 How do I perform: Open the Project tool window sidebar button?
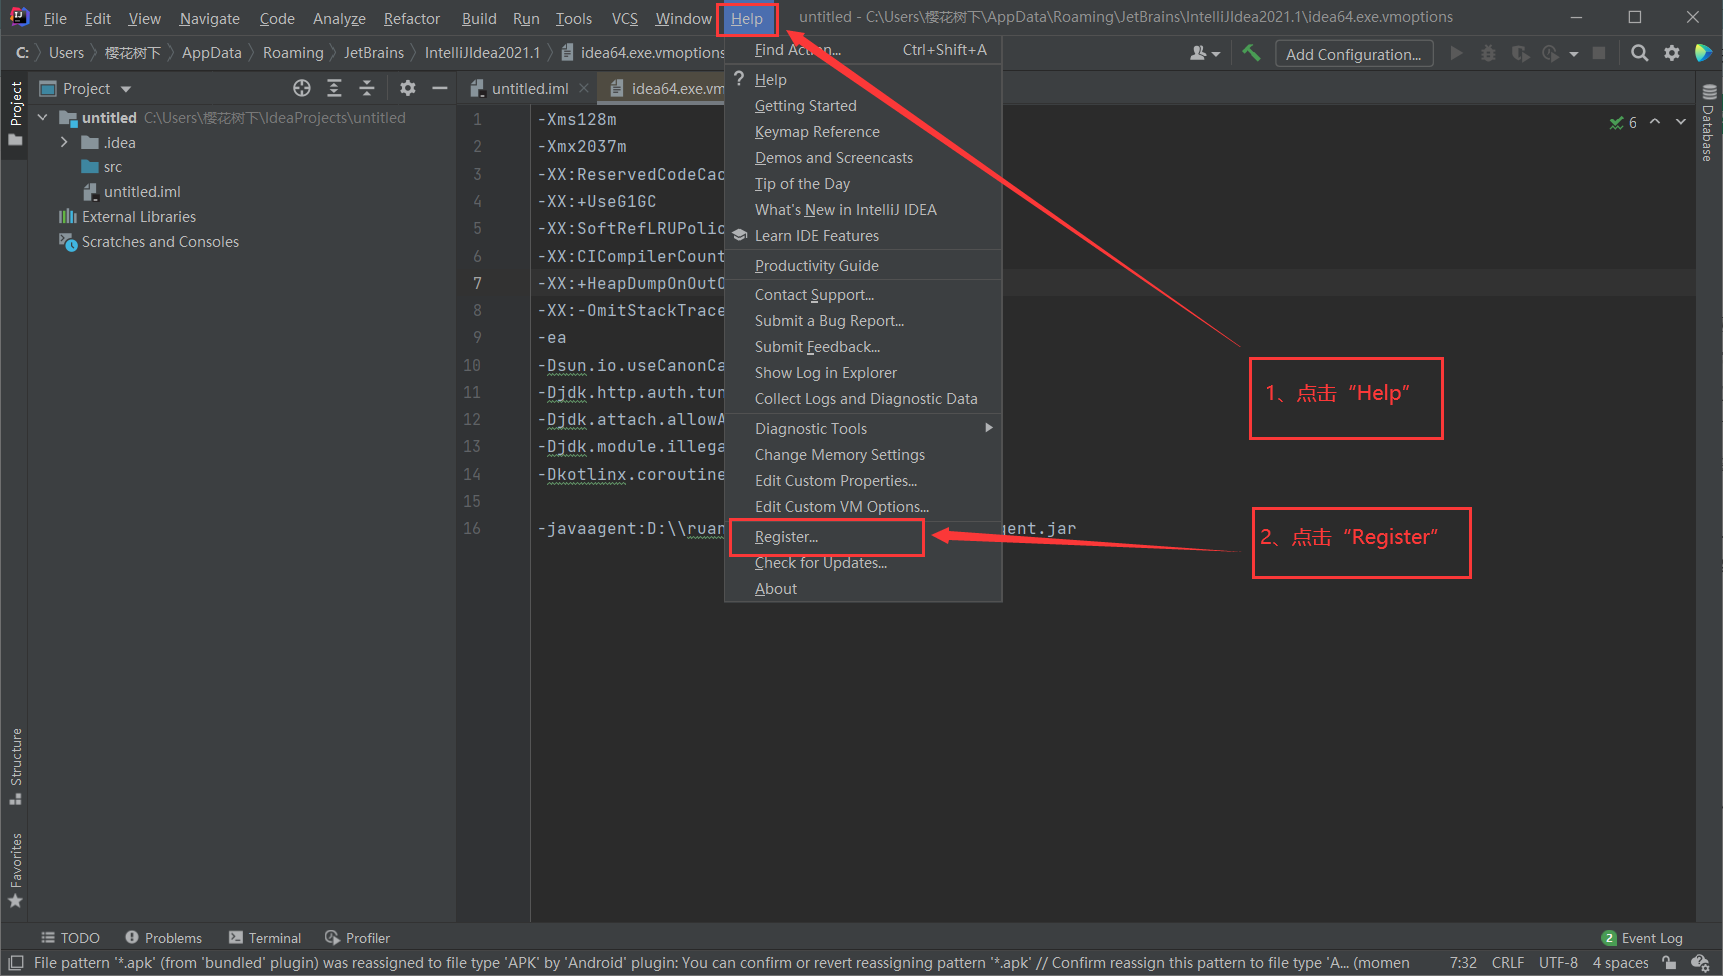tap(15, 113)
